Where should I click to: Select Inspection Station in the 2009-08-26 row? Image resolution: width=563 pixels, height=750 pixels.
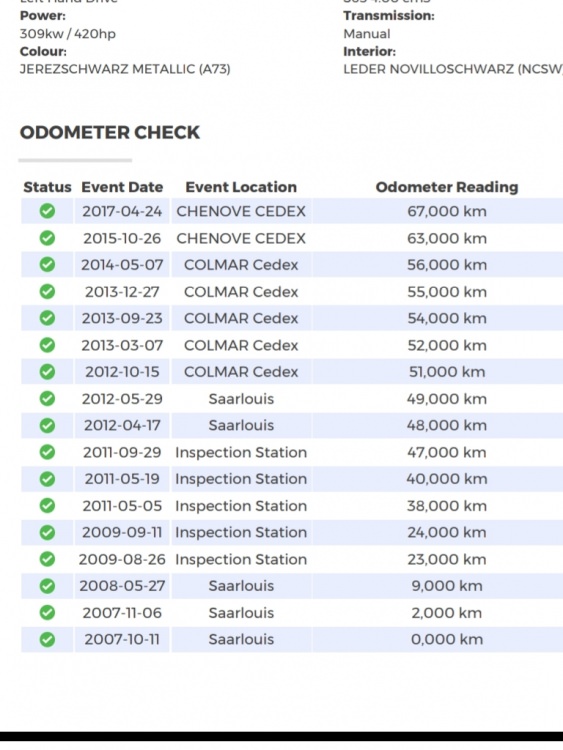pos(241,560)
